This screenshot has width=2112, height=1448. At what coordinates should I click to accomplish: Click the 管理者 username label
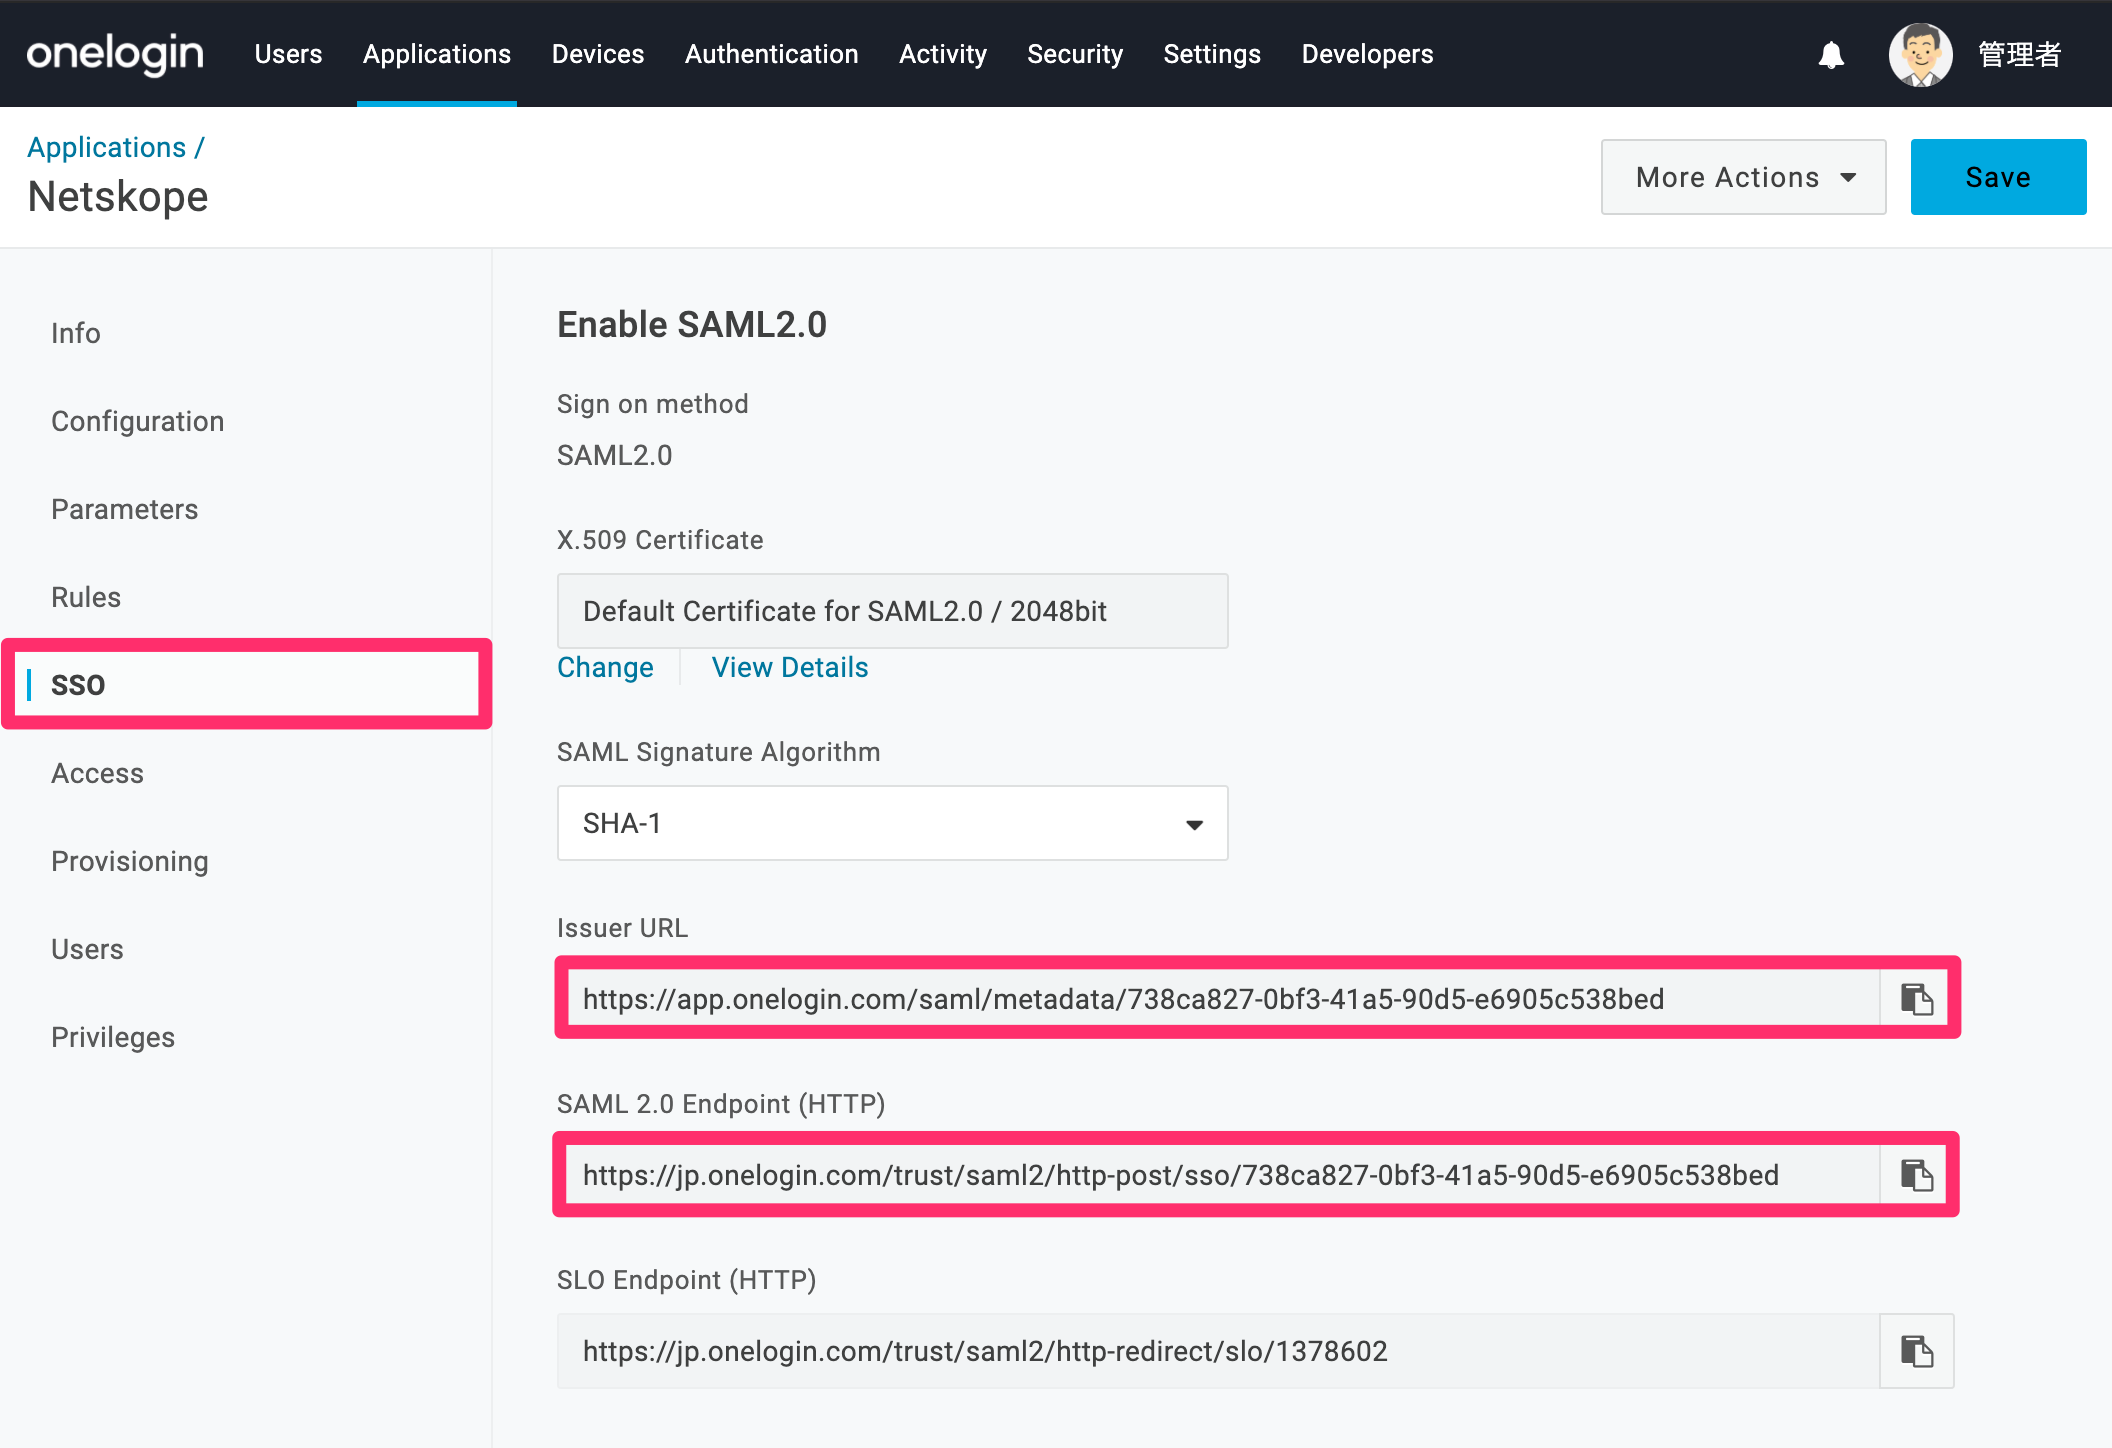[x=2020, y=55]
